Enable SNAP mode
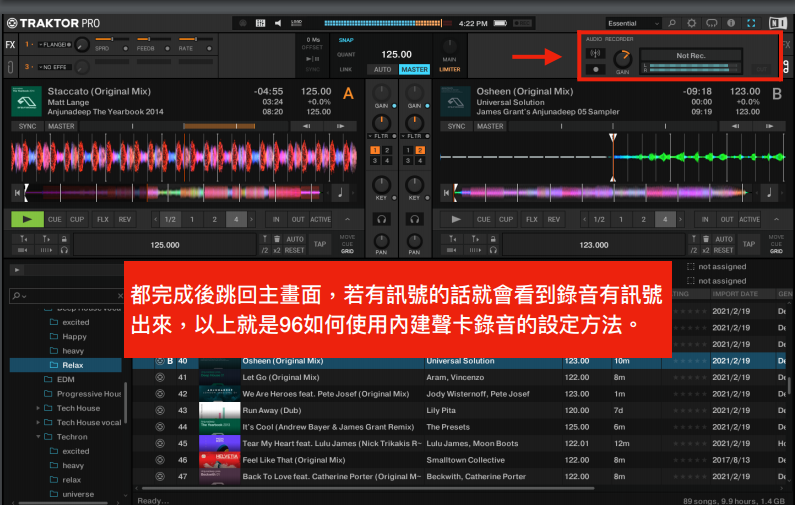The height and width of the screenshot is (505, 795). (346, 40)
